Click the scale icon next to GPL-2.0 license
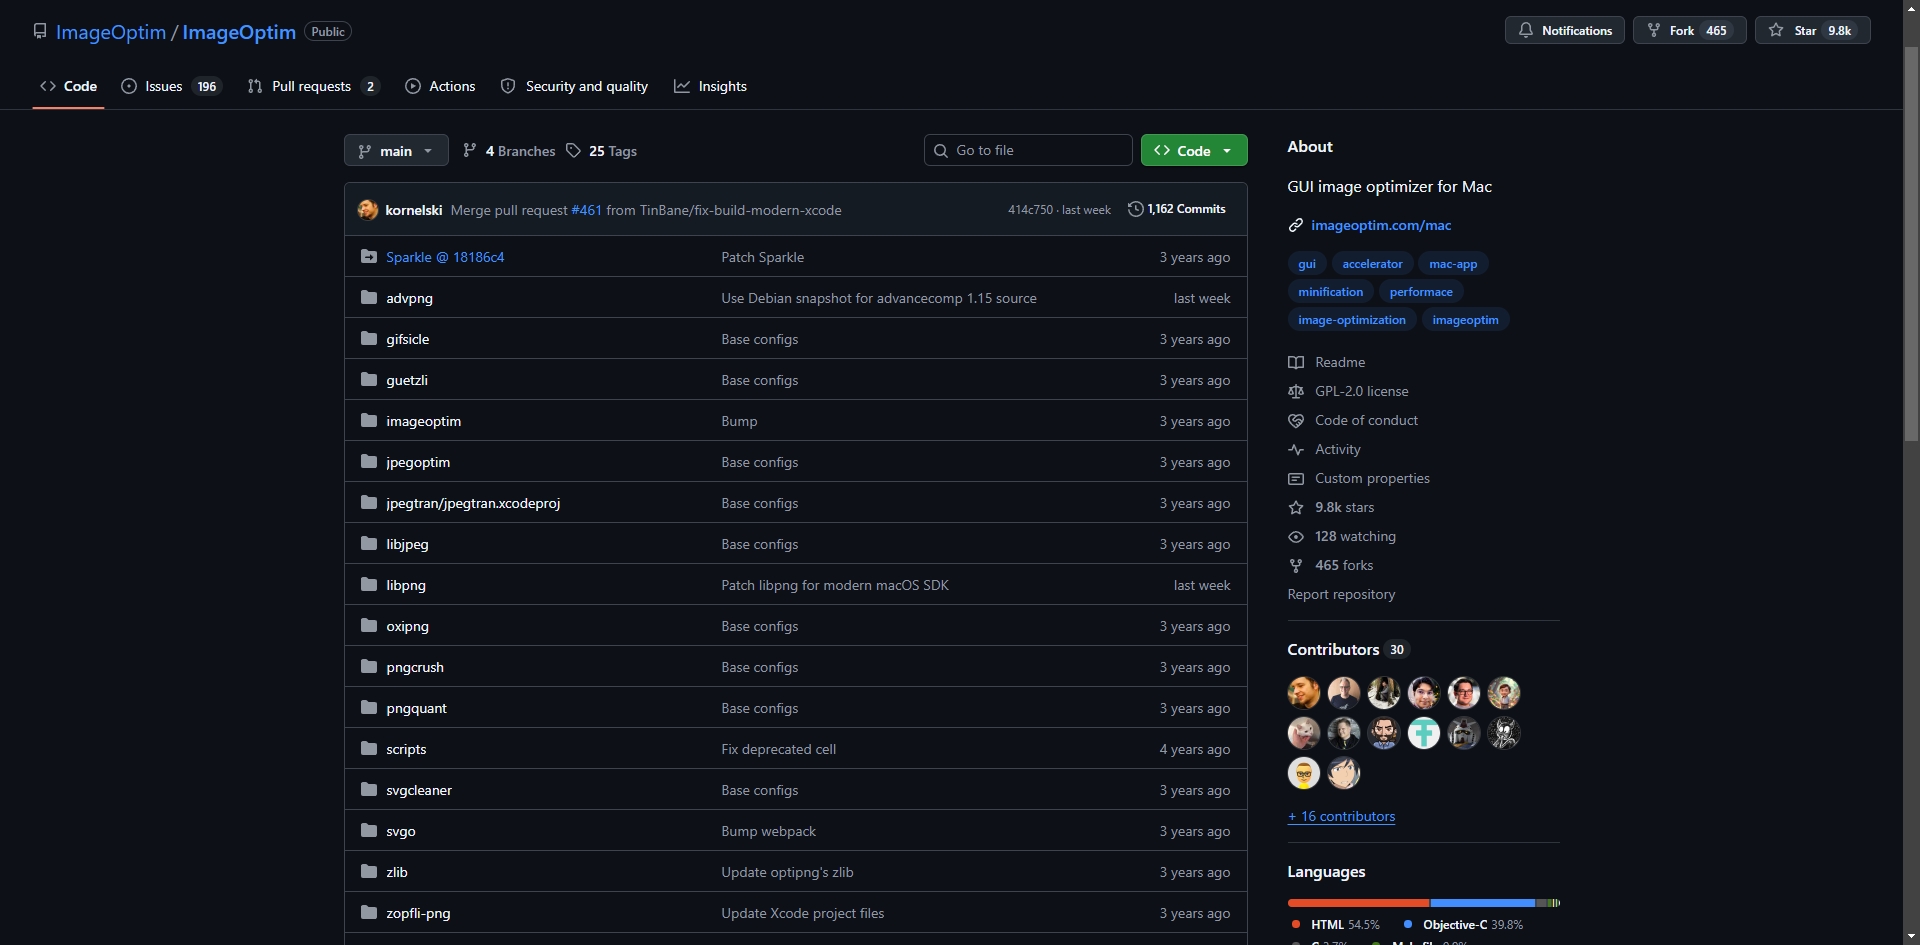Viewport: 1920px width, 945px height. pyautogui.click(x=1296, y=391)
